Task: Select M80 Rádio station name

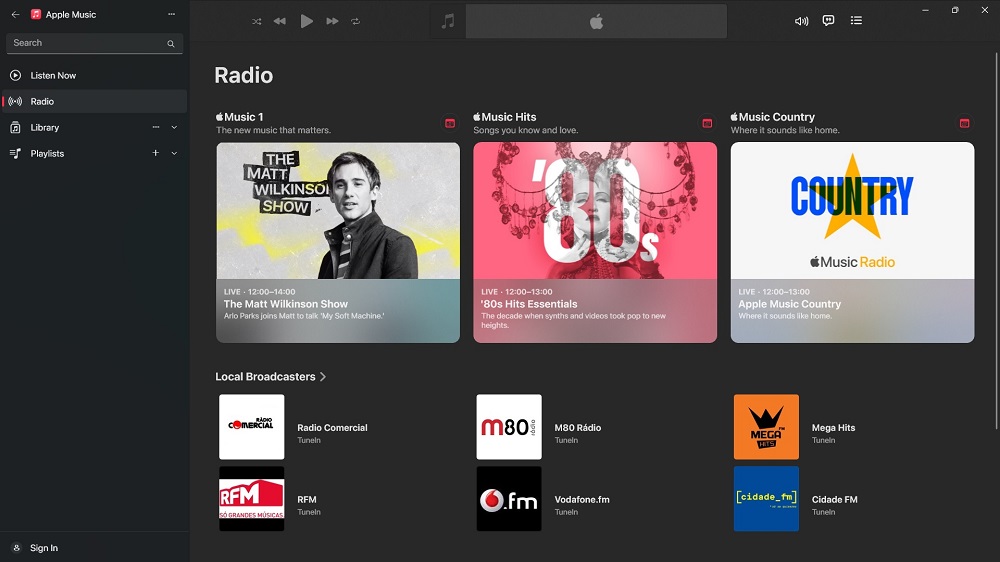Action: [x=578, y=427]
